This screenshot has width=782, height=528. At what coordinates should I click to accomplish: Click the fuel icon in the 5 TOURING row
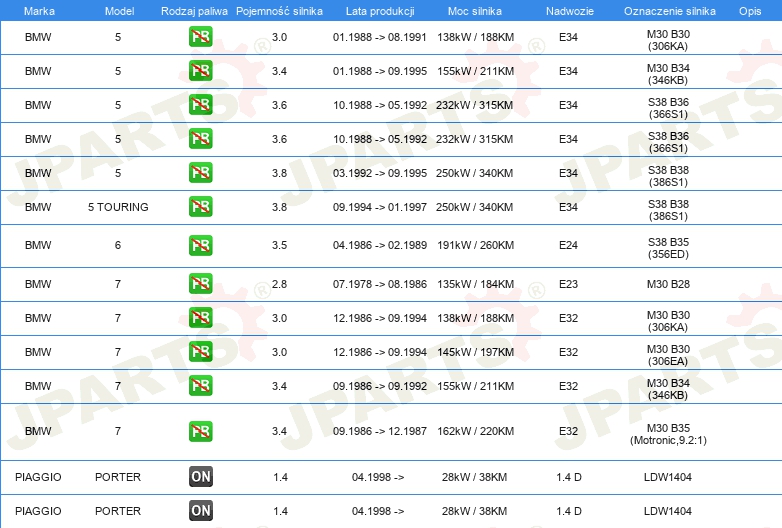[200, 207]
